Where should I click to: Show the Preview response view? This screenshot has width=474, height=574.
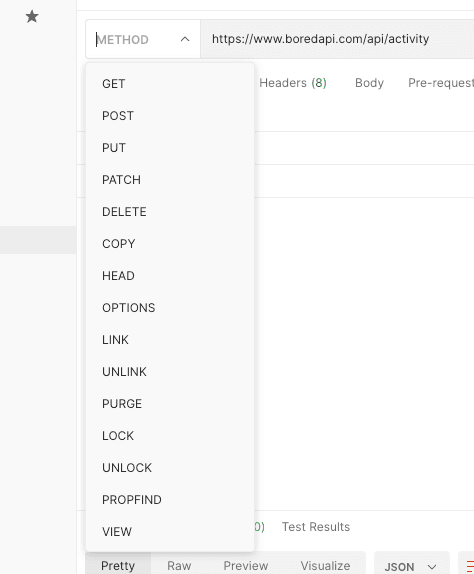click(x=246, y=566)
